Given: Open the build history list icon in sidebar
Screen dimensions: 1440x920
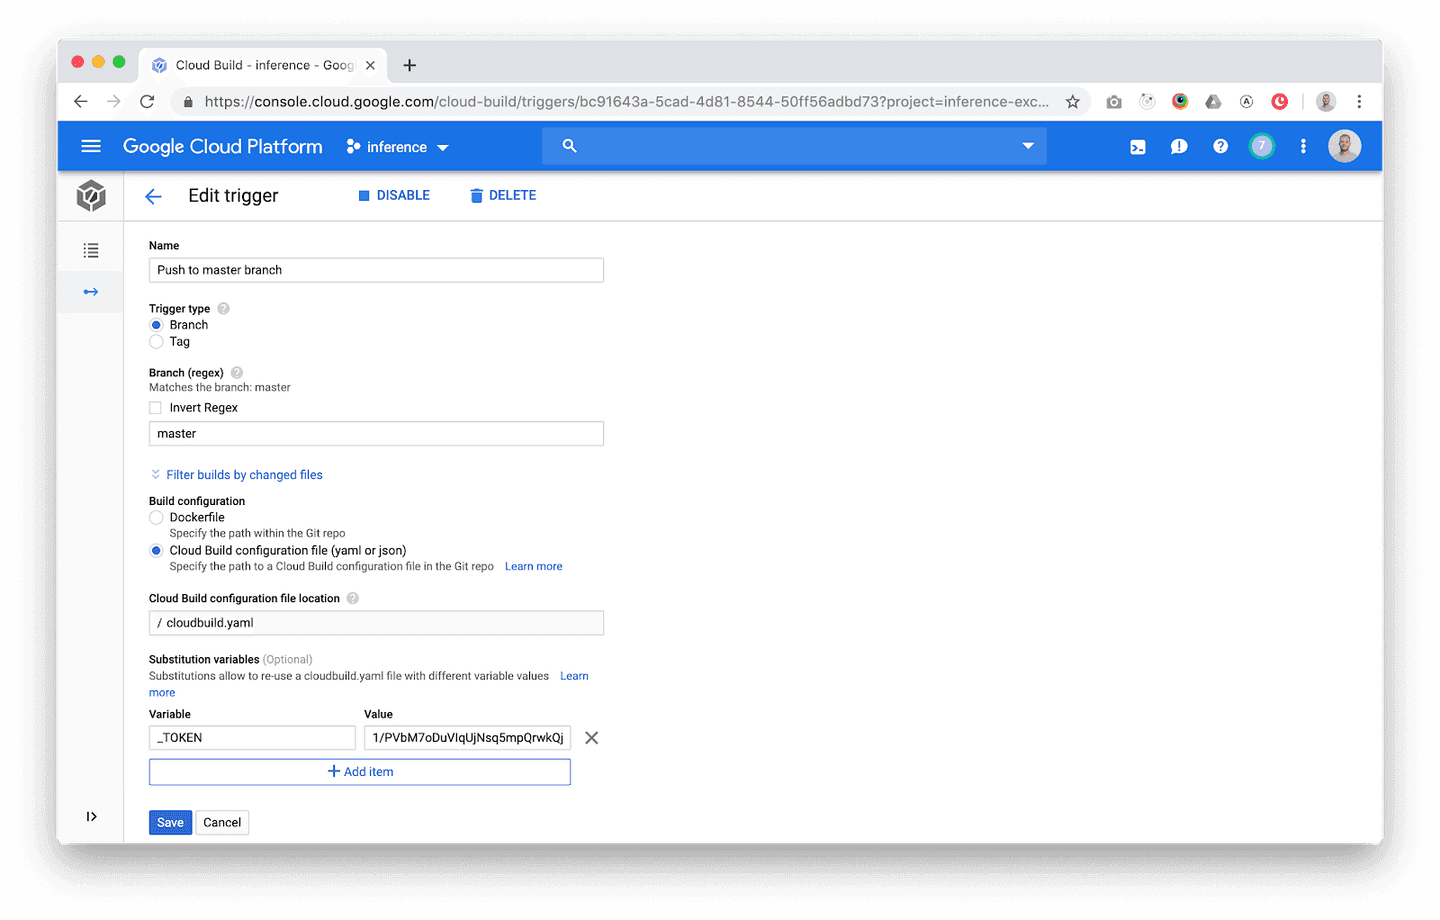Looking at the screenshot, I should (x=91, y=250).
